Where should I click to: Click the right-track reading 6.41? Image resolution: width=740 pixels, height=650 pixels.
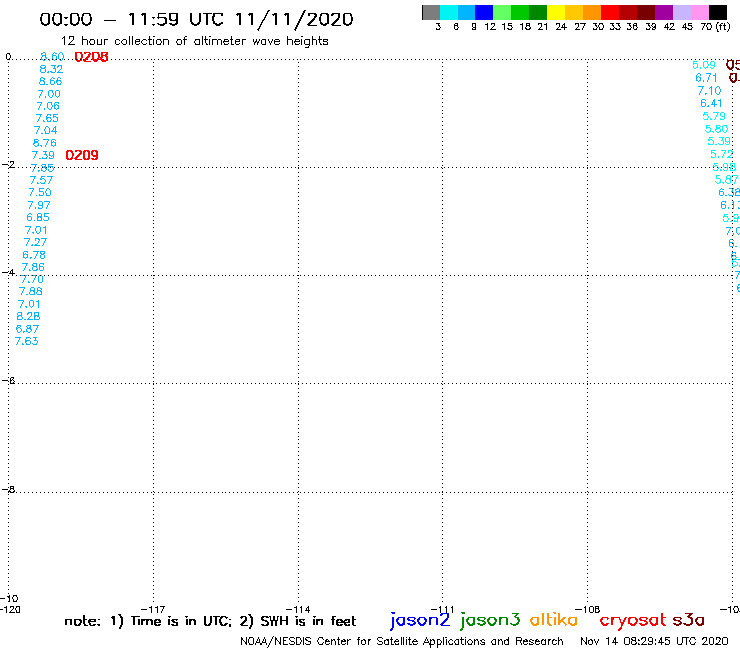pyautogui.click(x=711, y=103)
